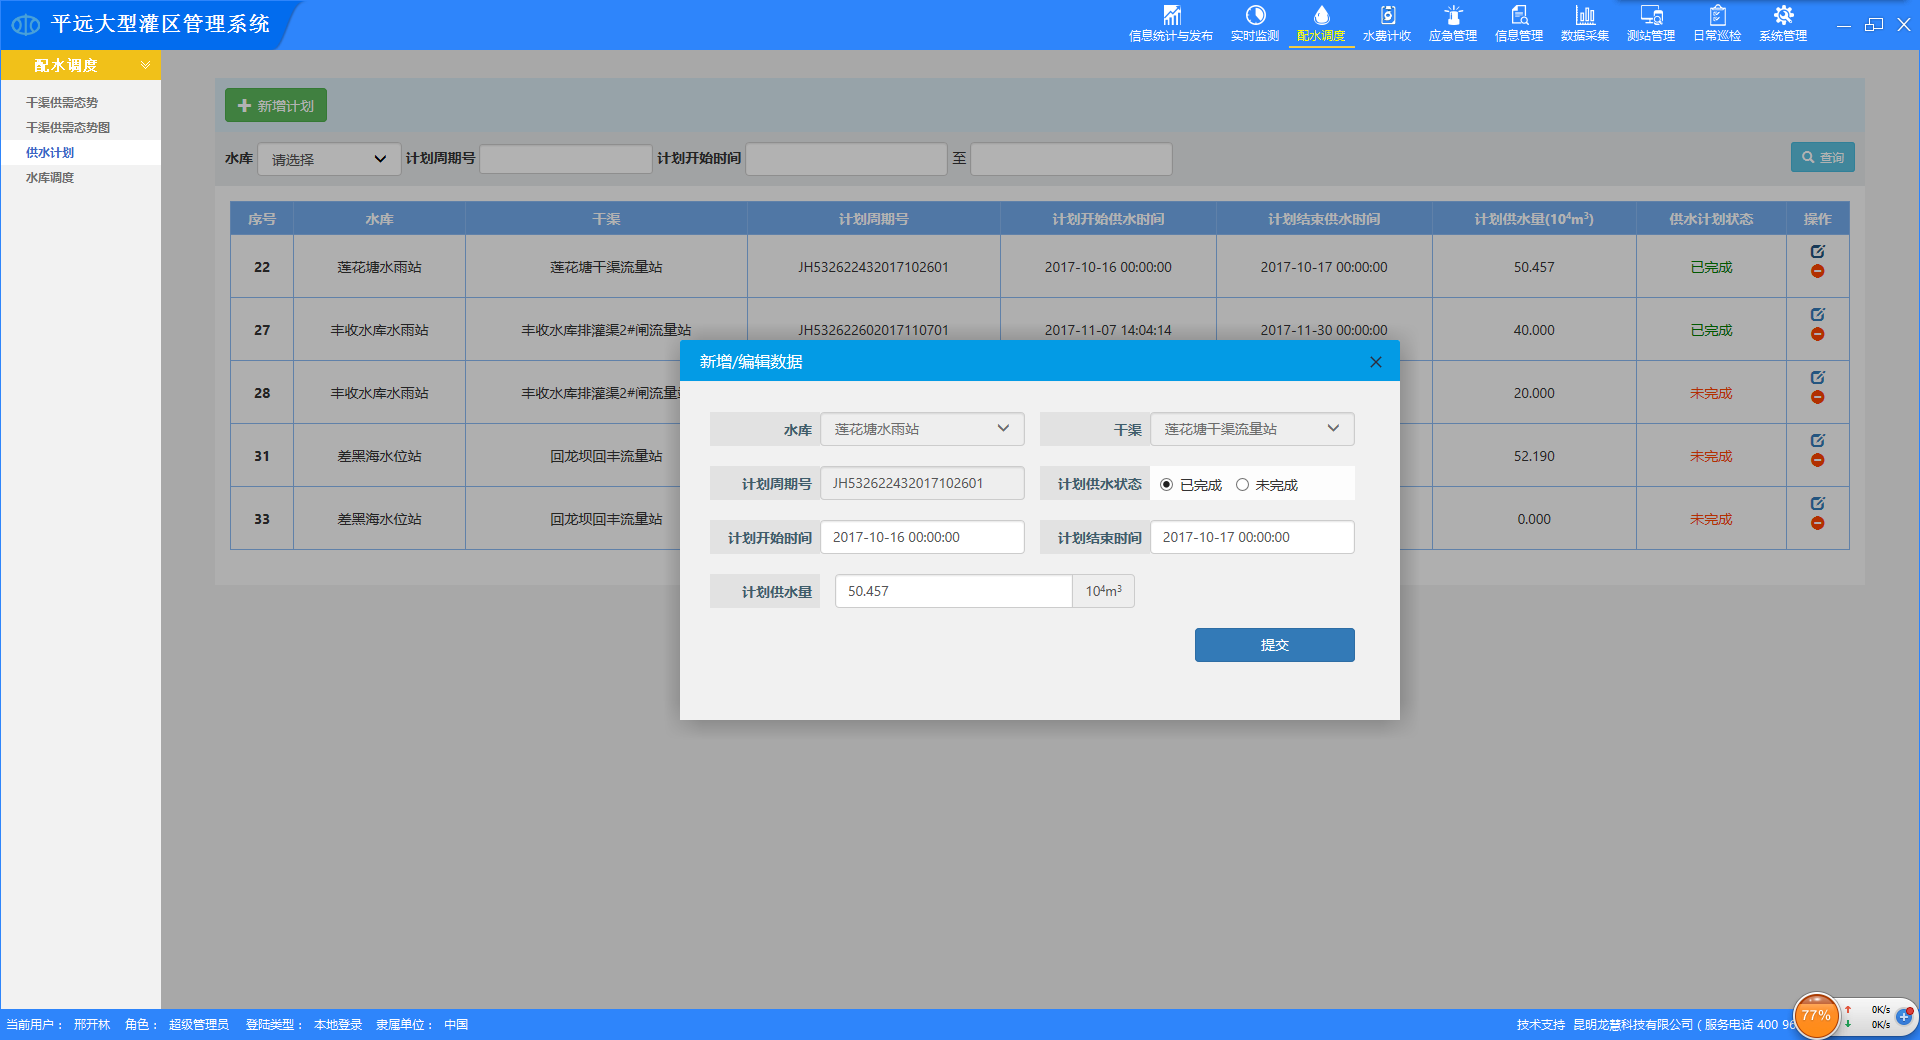Image resolution: width=1920 pixels, height=1040 pixels.
Task: Click 序号 column header
Action: point(262,219)
